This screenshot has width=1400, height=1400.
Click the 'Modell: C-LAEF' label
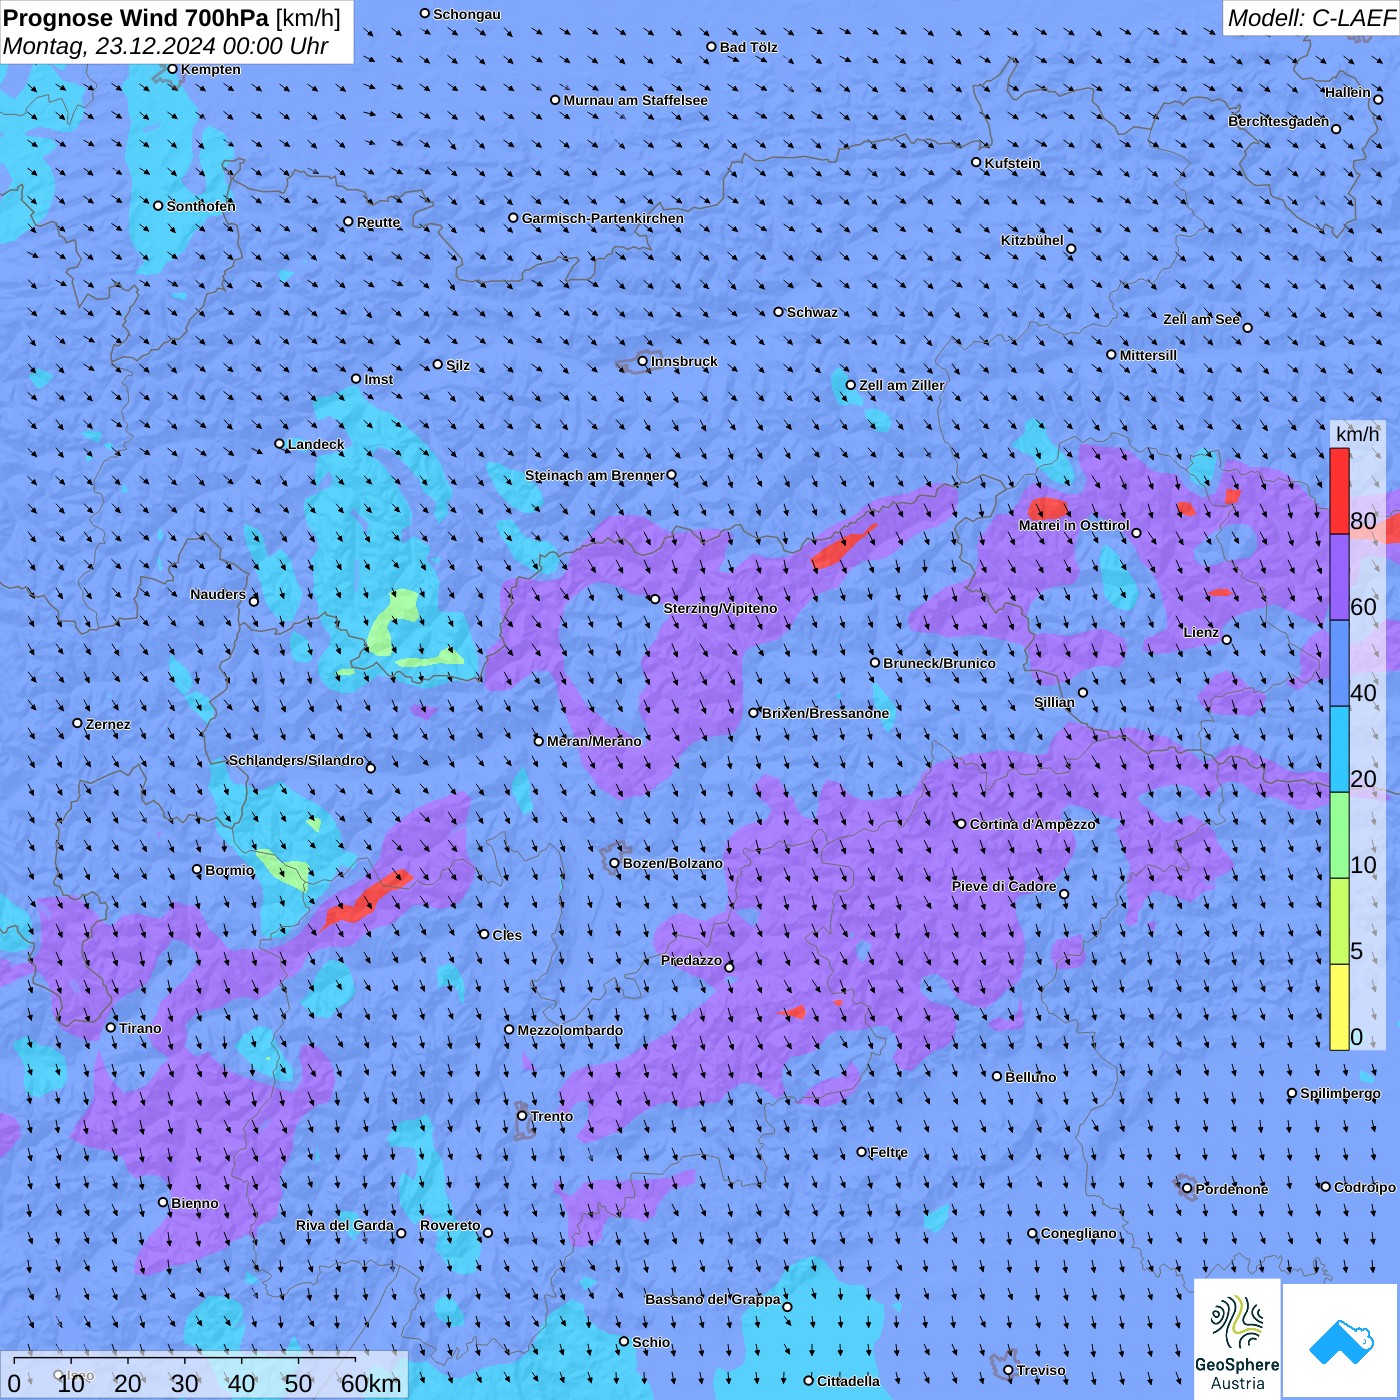pyautogui.click(x=1310, y=18)
